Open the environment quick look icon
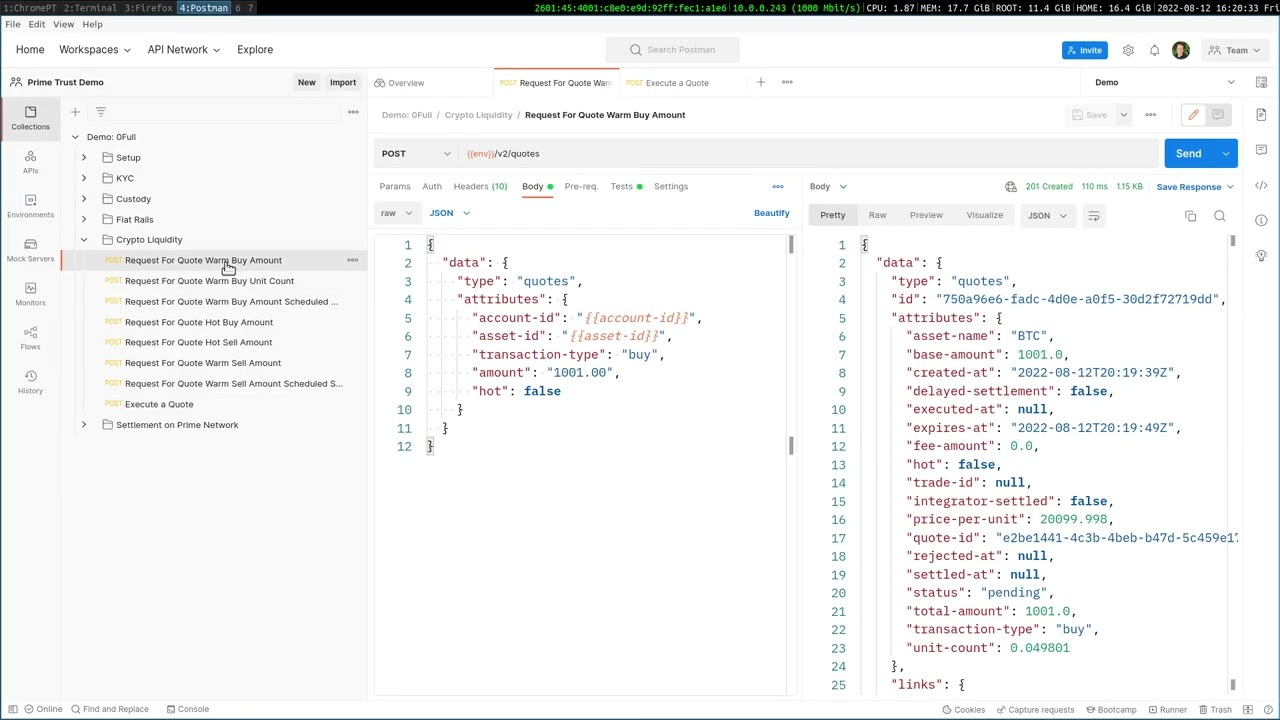This screenshot has height=720, width=1280. coord(1261,82)
